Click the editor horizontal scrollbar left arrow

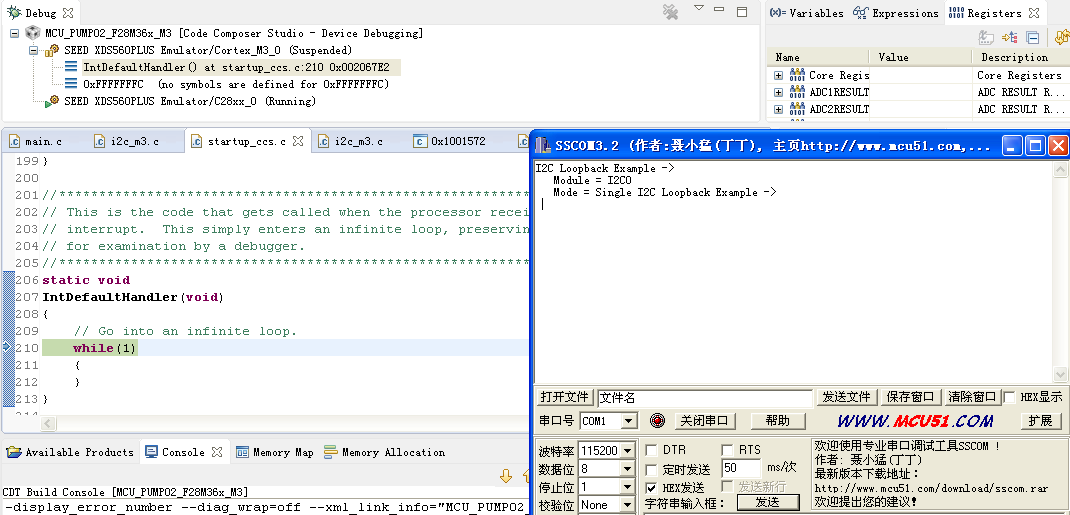point(48,424)
